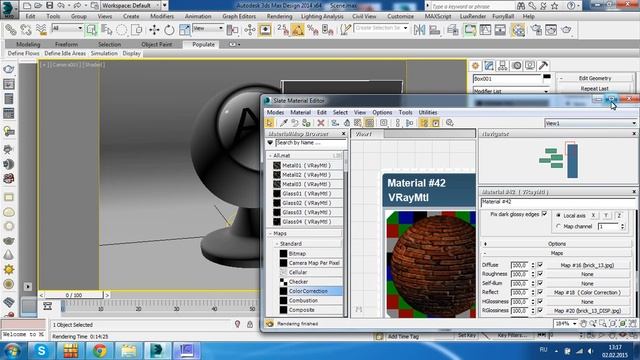Open the Rendered Frame Window icon
This screenshot has width=640, height=360.
(551, 30)
